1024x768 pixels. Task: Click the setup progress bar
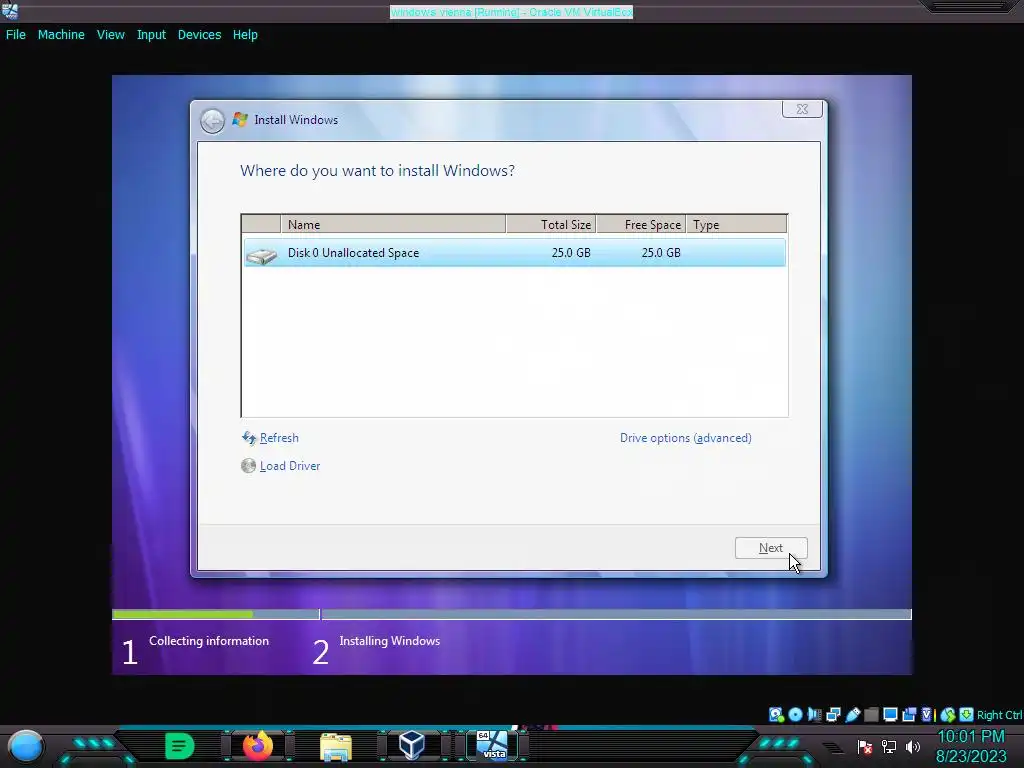(x=511, y=614)
